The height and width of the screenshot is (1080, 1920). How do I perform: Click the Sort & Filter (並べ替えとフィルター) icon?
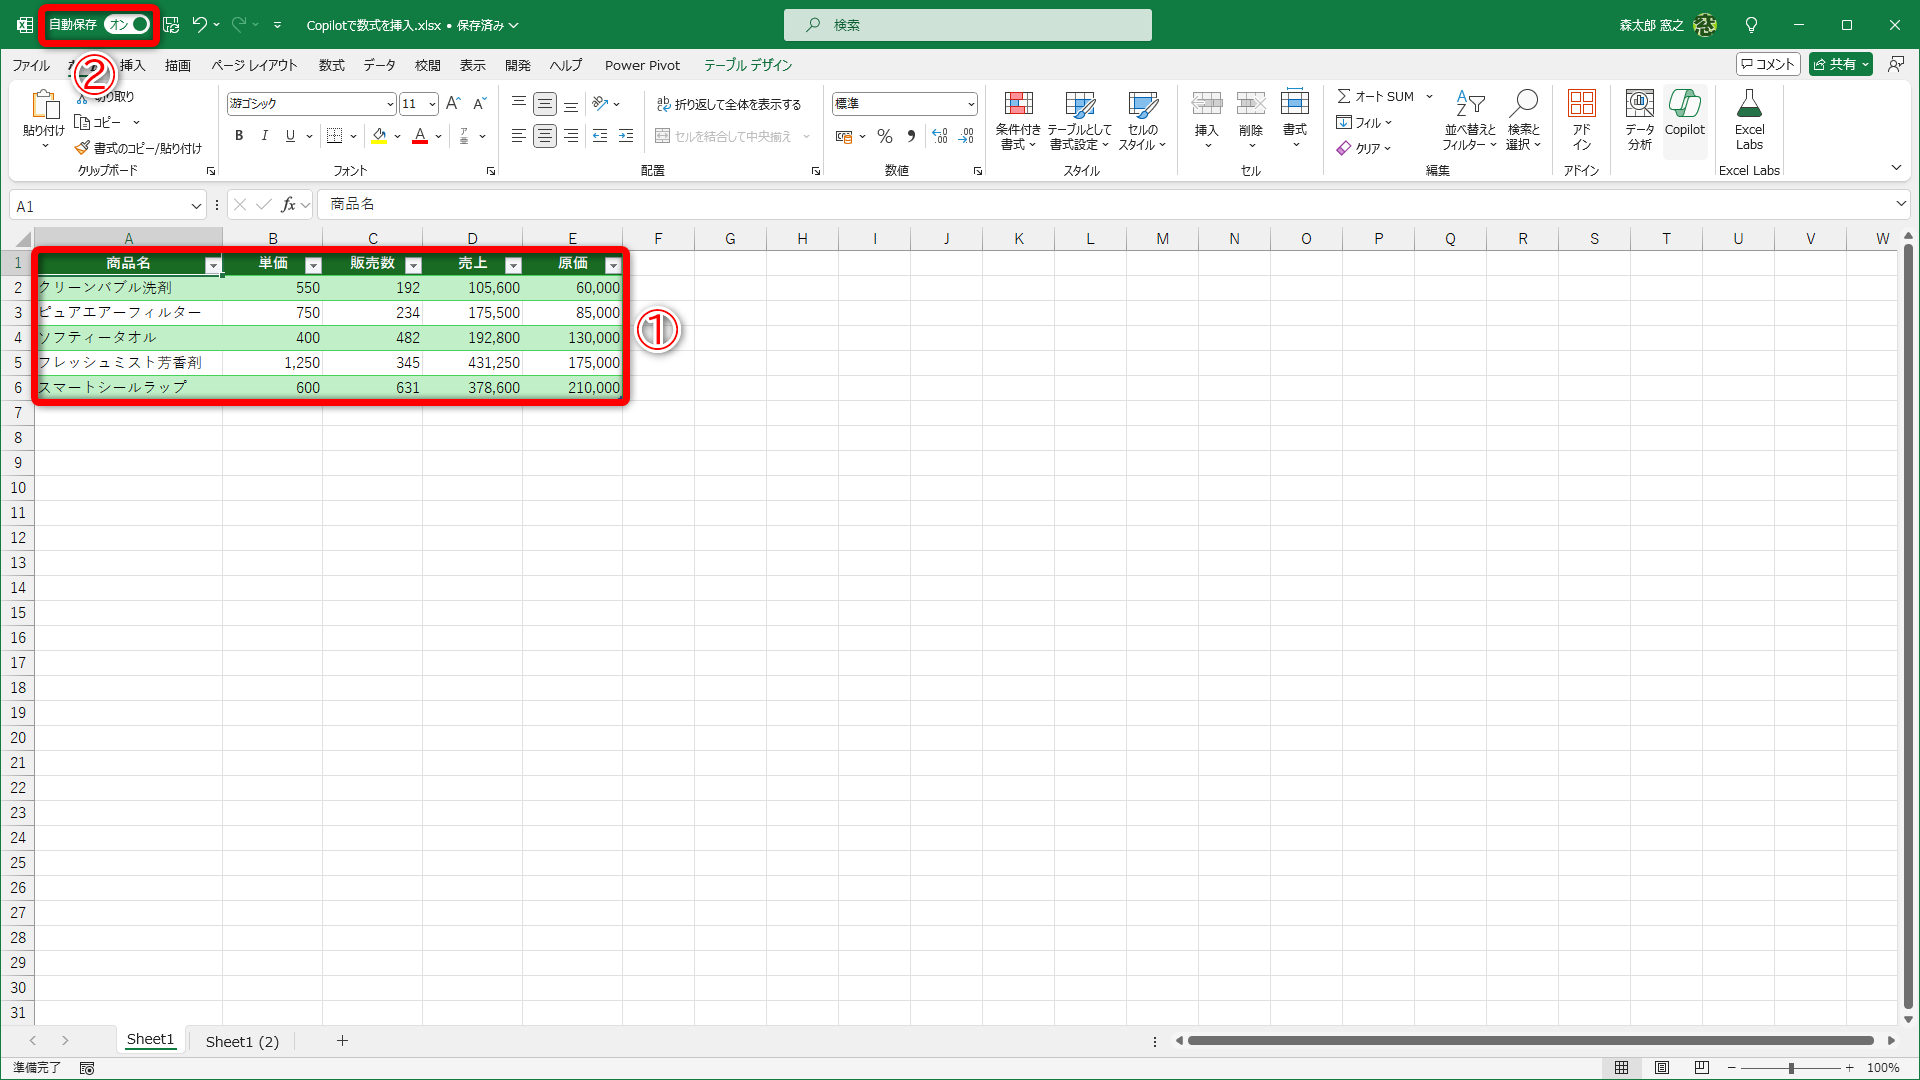pos(1469,112)
